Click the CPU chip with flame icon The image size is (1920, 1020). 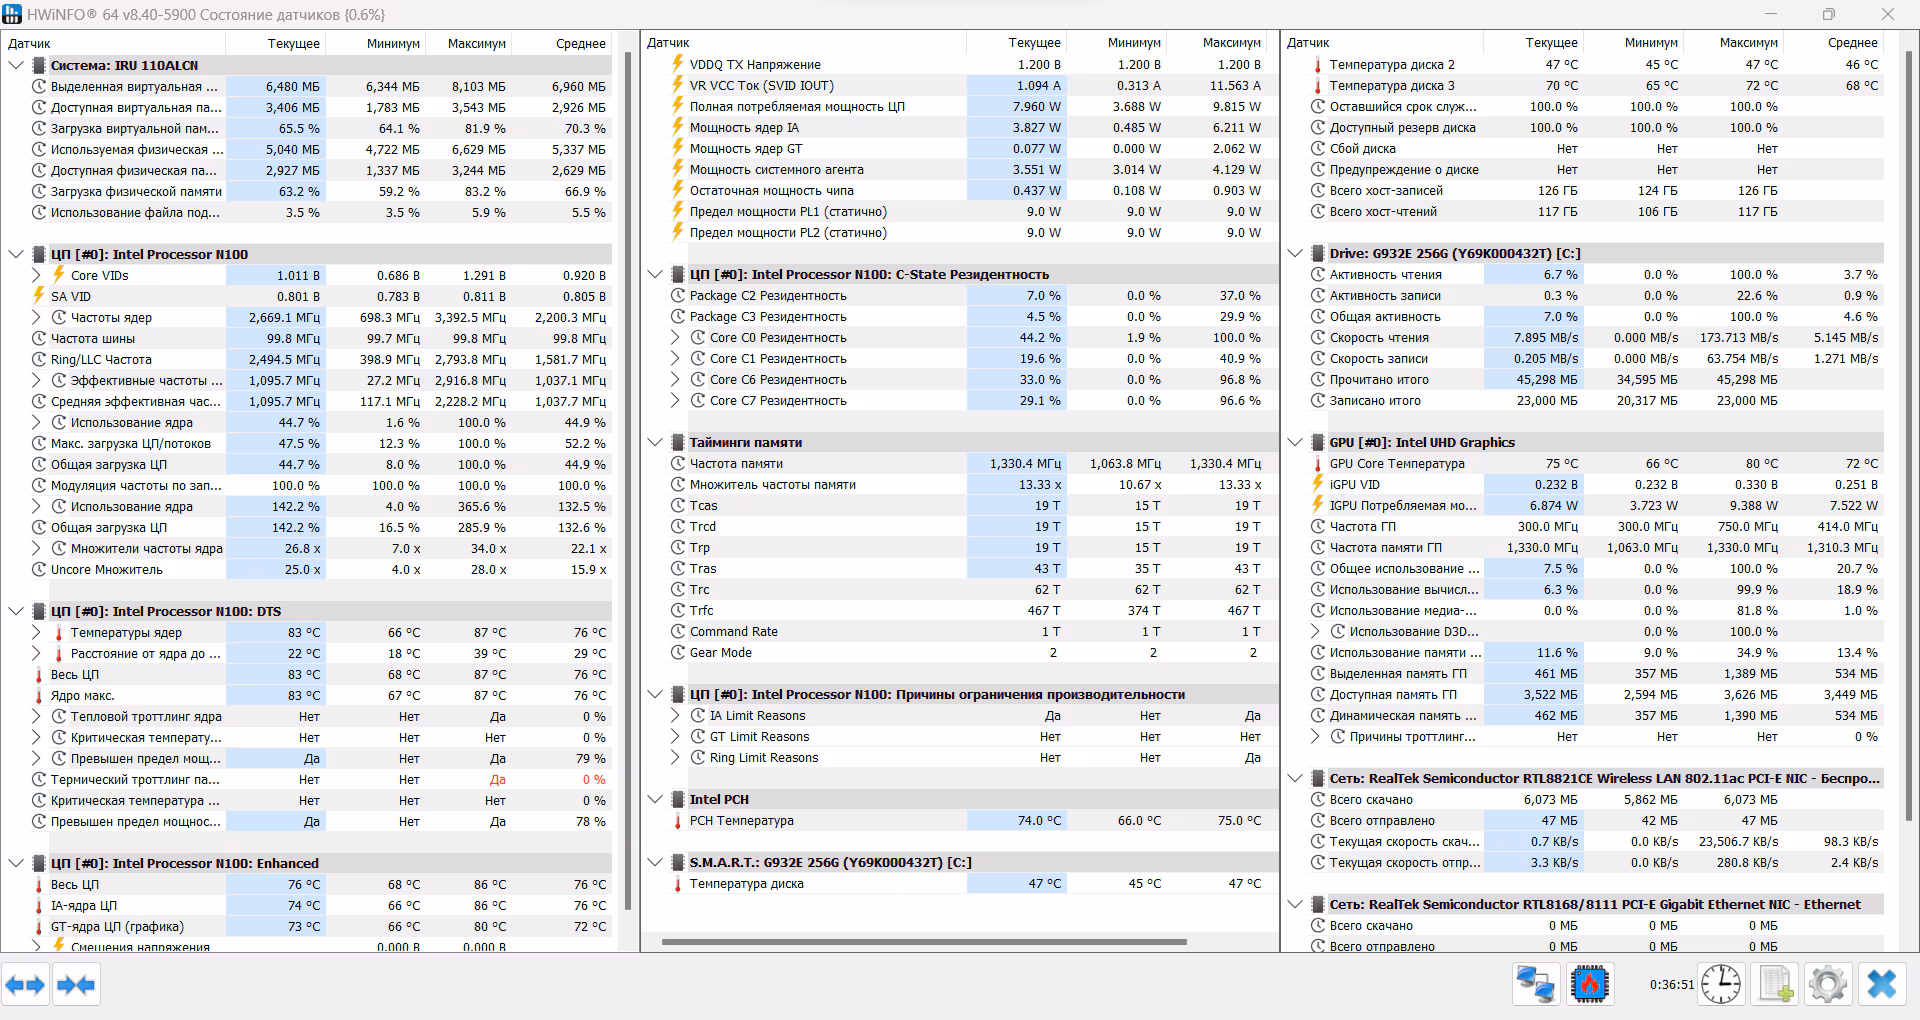click(x=1588, y=985)
